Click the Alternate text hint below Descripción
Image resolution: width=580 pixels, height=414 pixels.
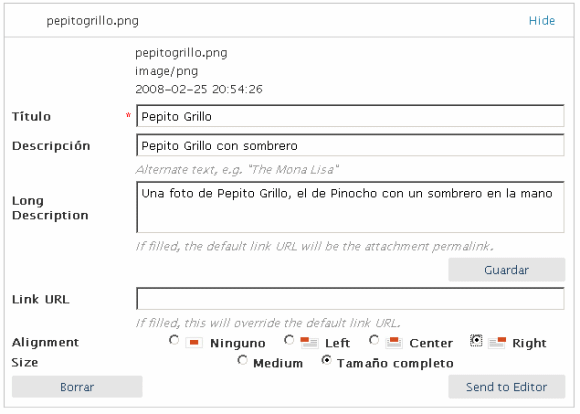(x=237, y=170)
